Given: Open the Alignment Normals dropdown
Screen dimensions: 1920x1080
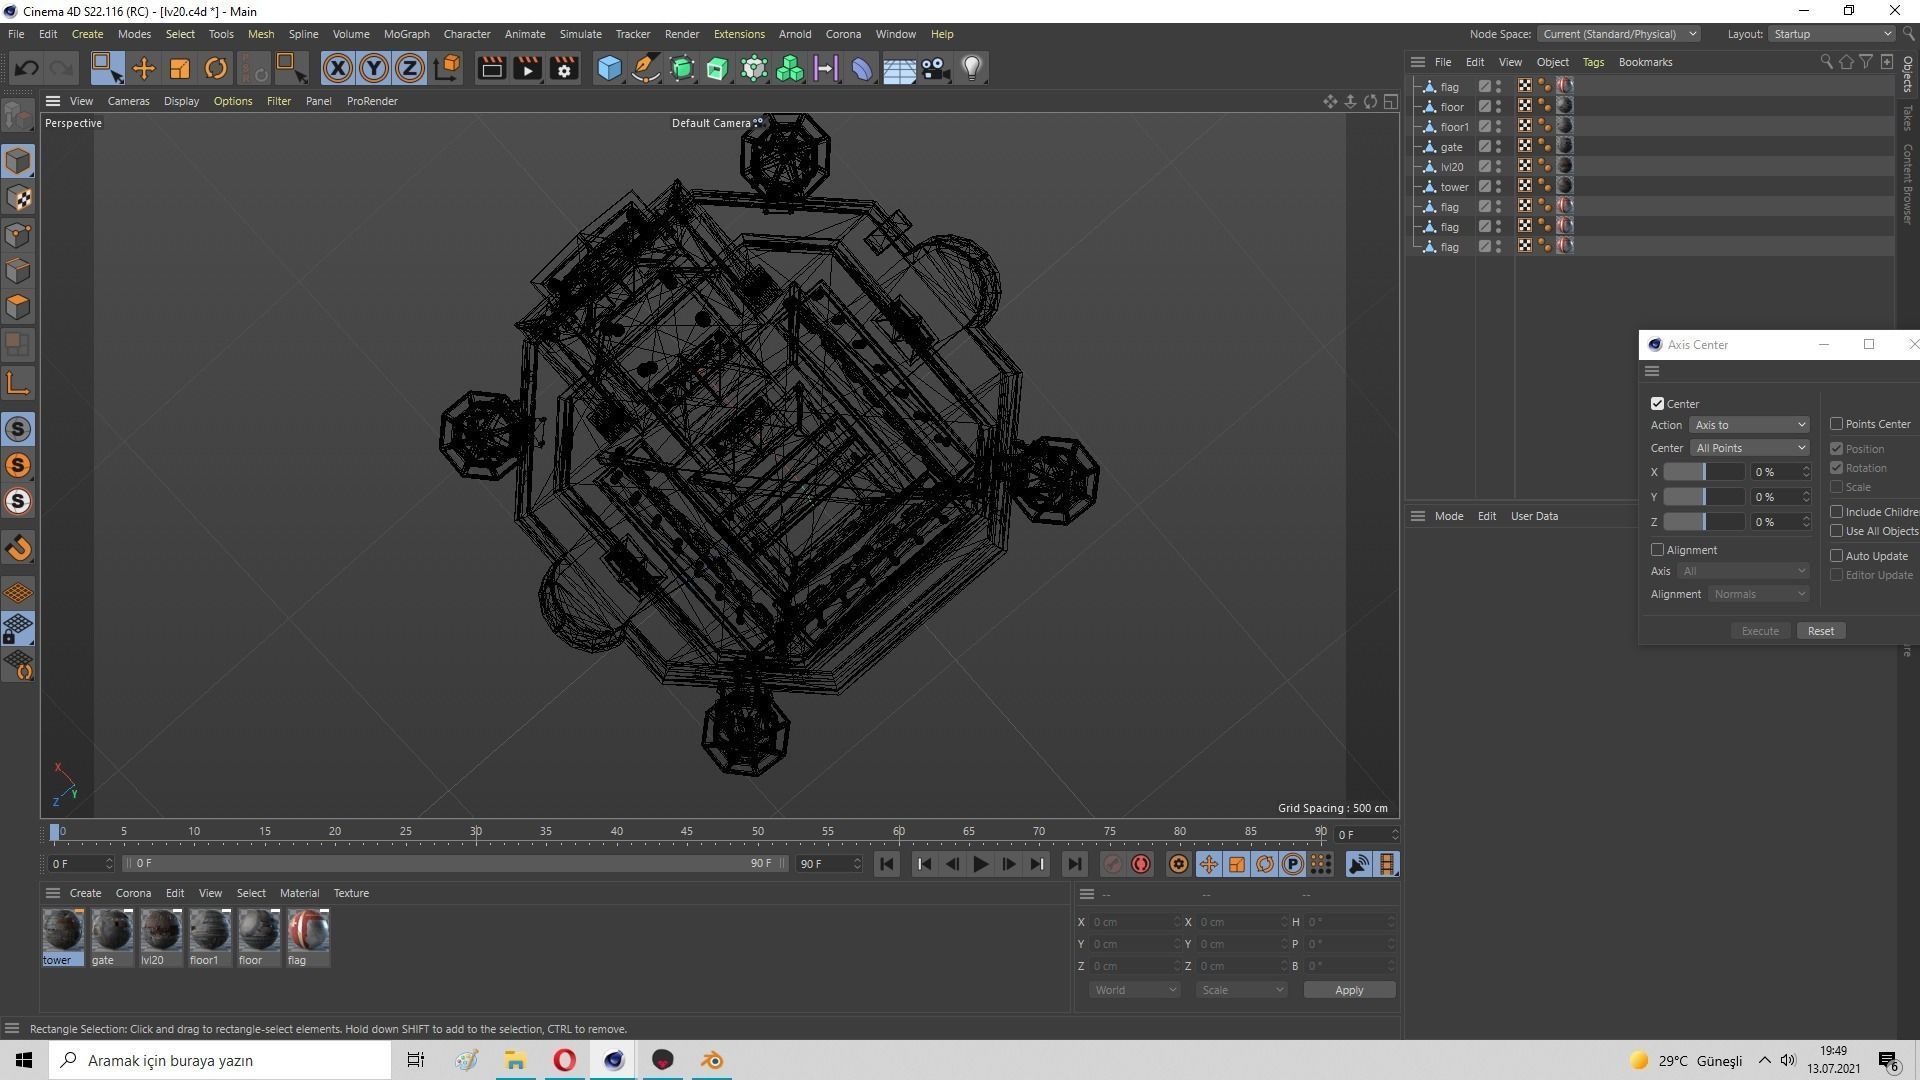Looking at the screenshot, I should [1759, 594].
